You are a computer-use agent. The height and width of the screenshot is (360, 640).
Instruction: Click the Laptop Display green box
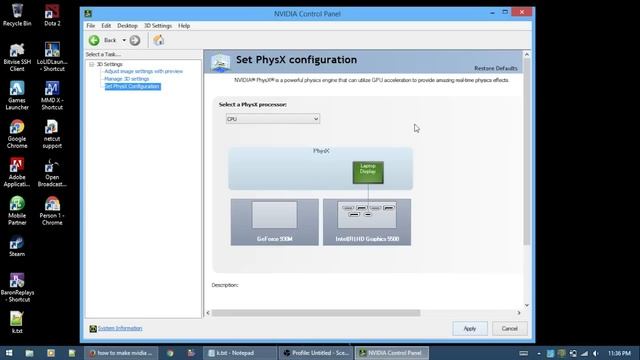click(368, 172)
